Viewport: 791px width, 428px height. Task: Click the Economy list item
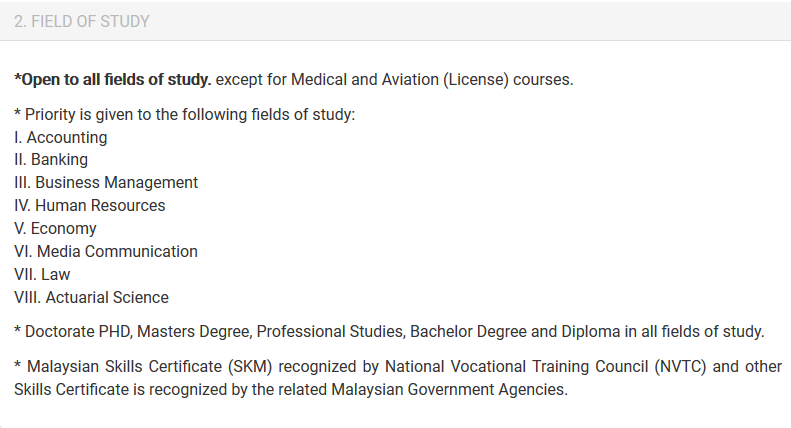tap(55, 229)
